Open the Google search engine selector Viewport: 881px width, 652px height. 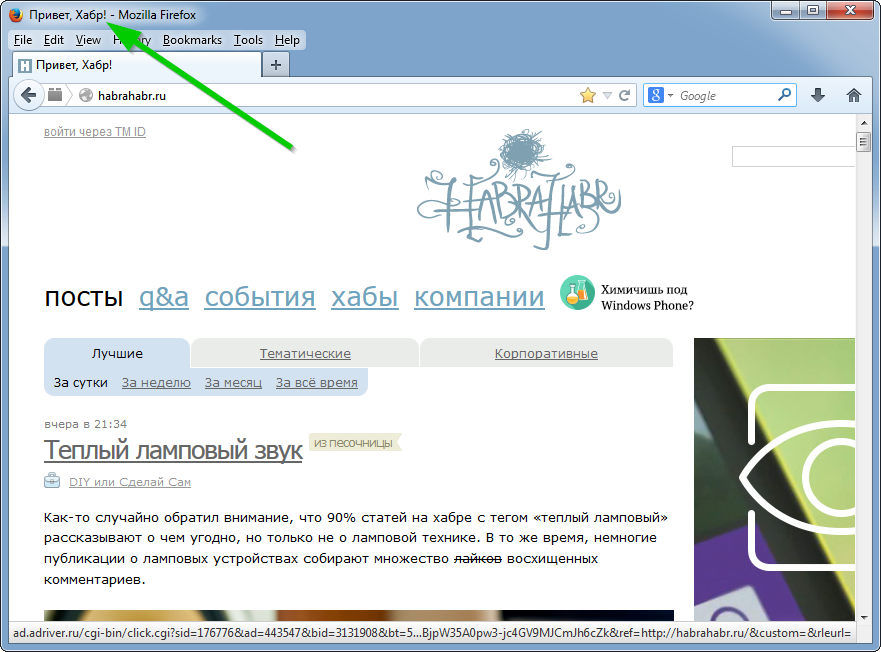tap(660, 95)
